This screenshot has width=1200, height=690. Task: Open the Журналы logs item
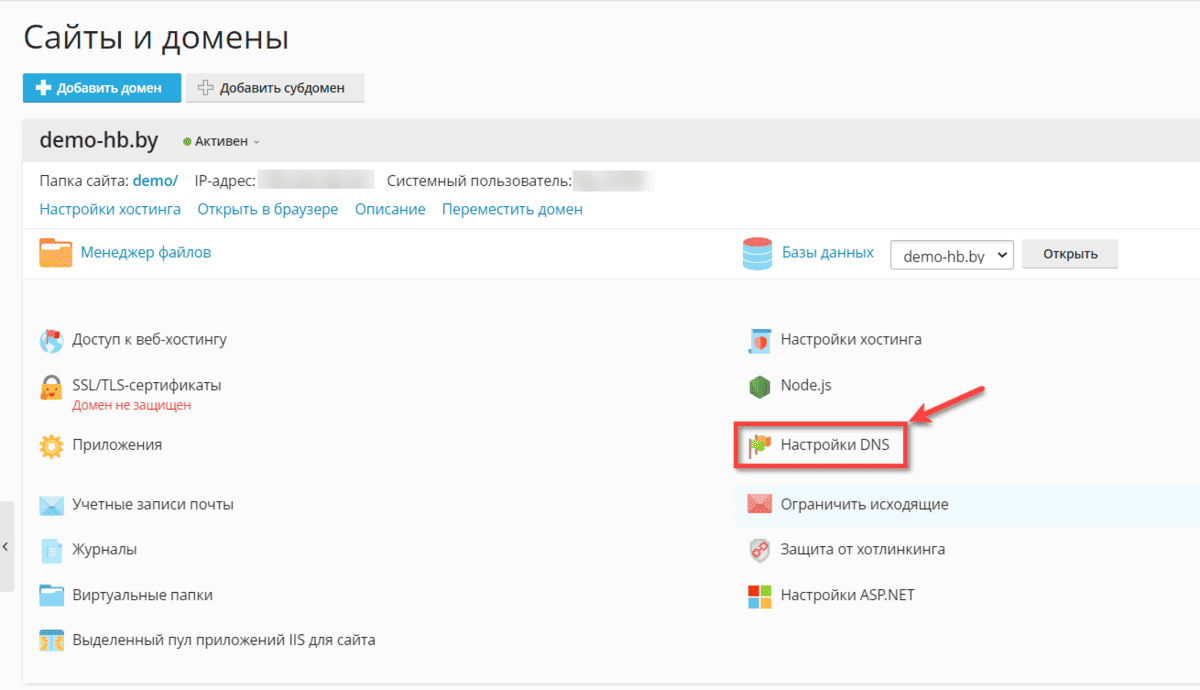104,549
